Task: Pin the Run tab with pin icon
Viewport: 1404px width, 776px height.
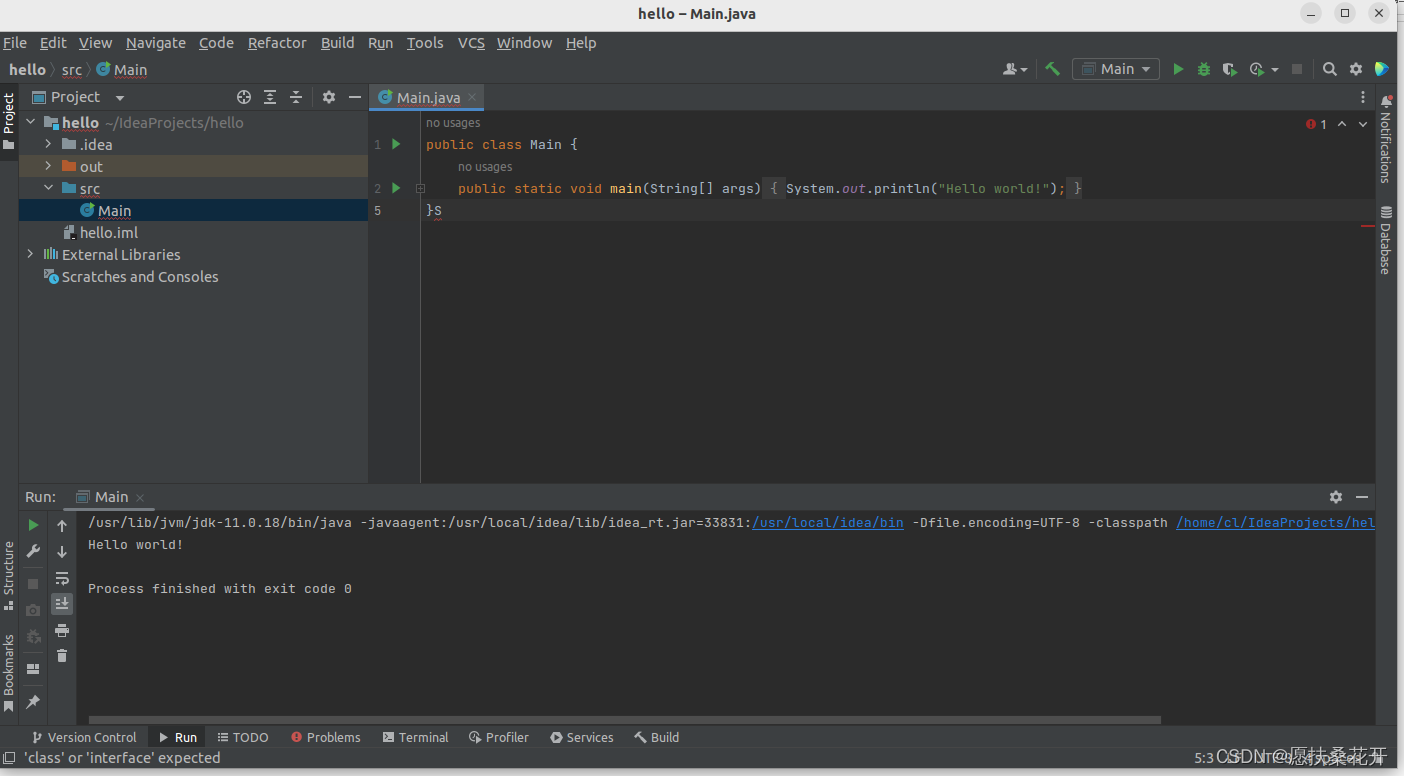Action: pyautogui.click(x=33, y=702)
